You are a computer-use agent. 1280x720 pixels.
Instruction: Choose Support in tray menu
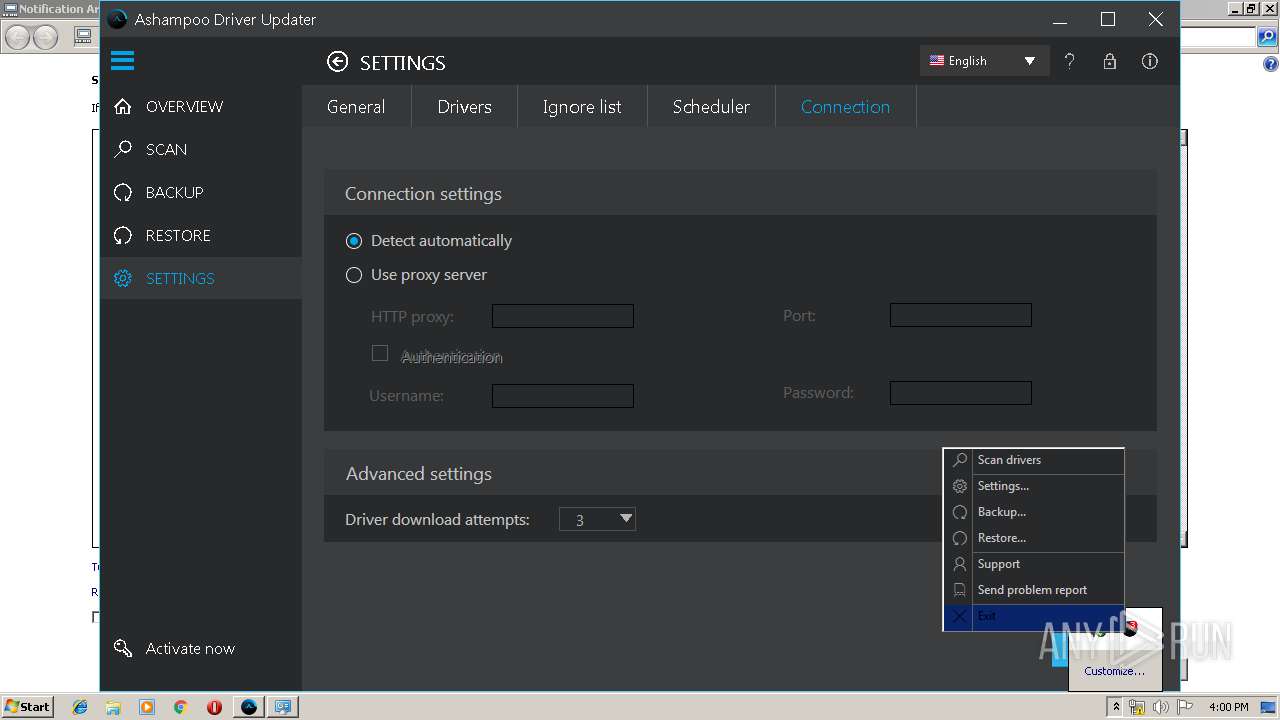(1033, 564)
